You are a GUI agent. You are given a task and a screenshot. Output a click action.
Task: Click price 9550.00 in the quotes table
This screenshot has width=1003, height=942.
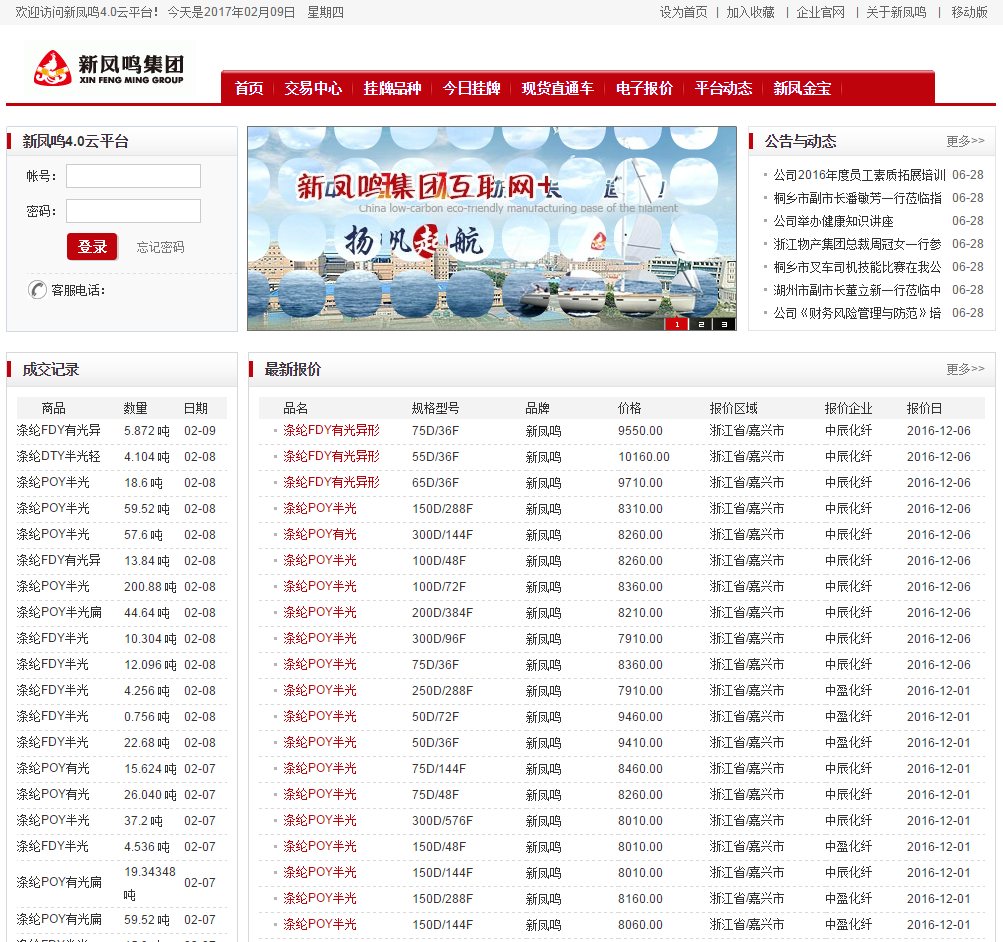[640, 430]
